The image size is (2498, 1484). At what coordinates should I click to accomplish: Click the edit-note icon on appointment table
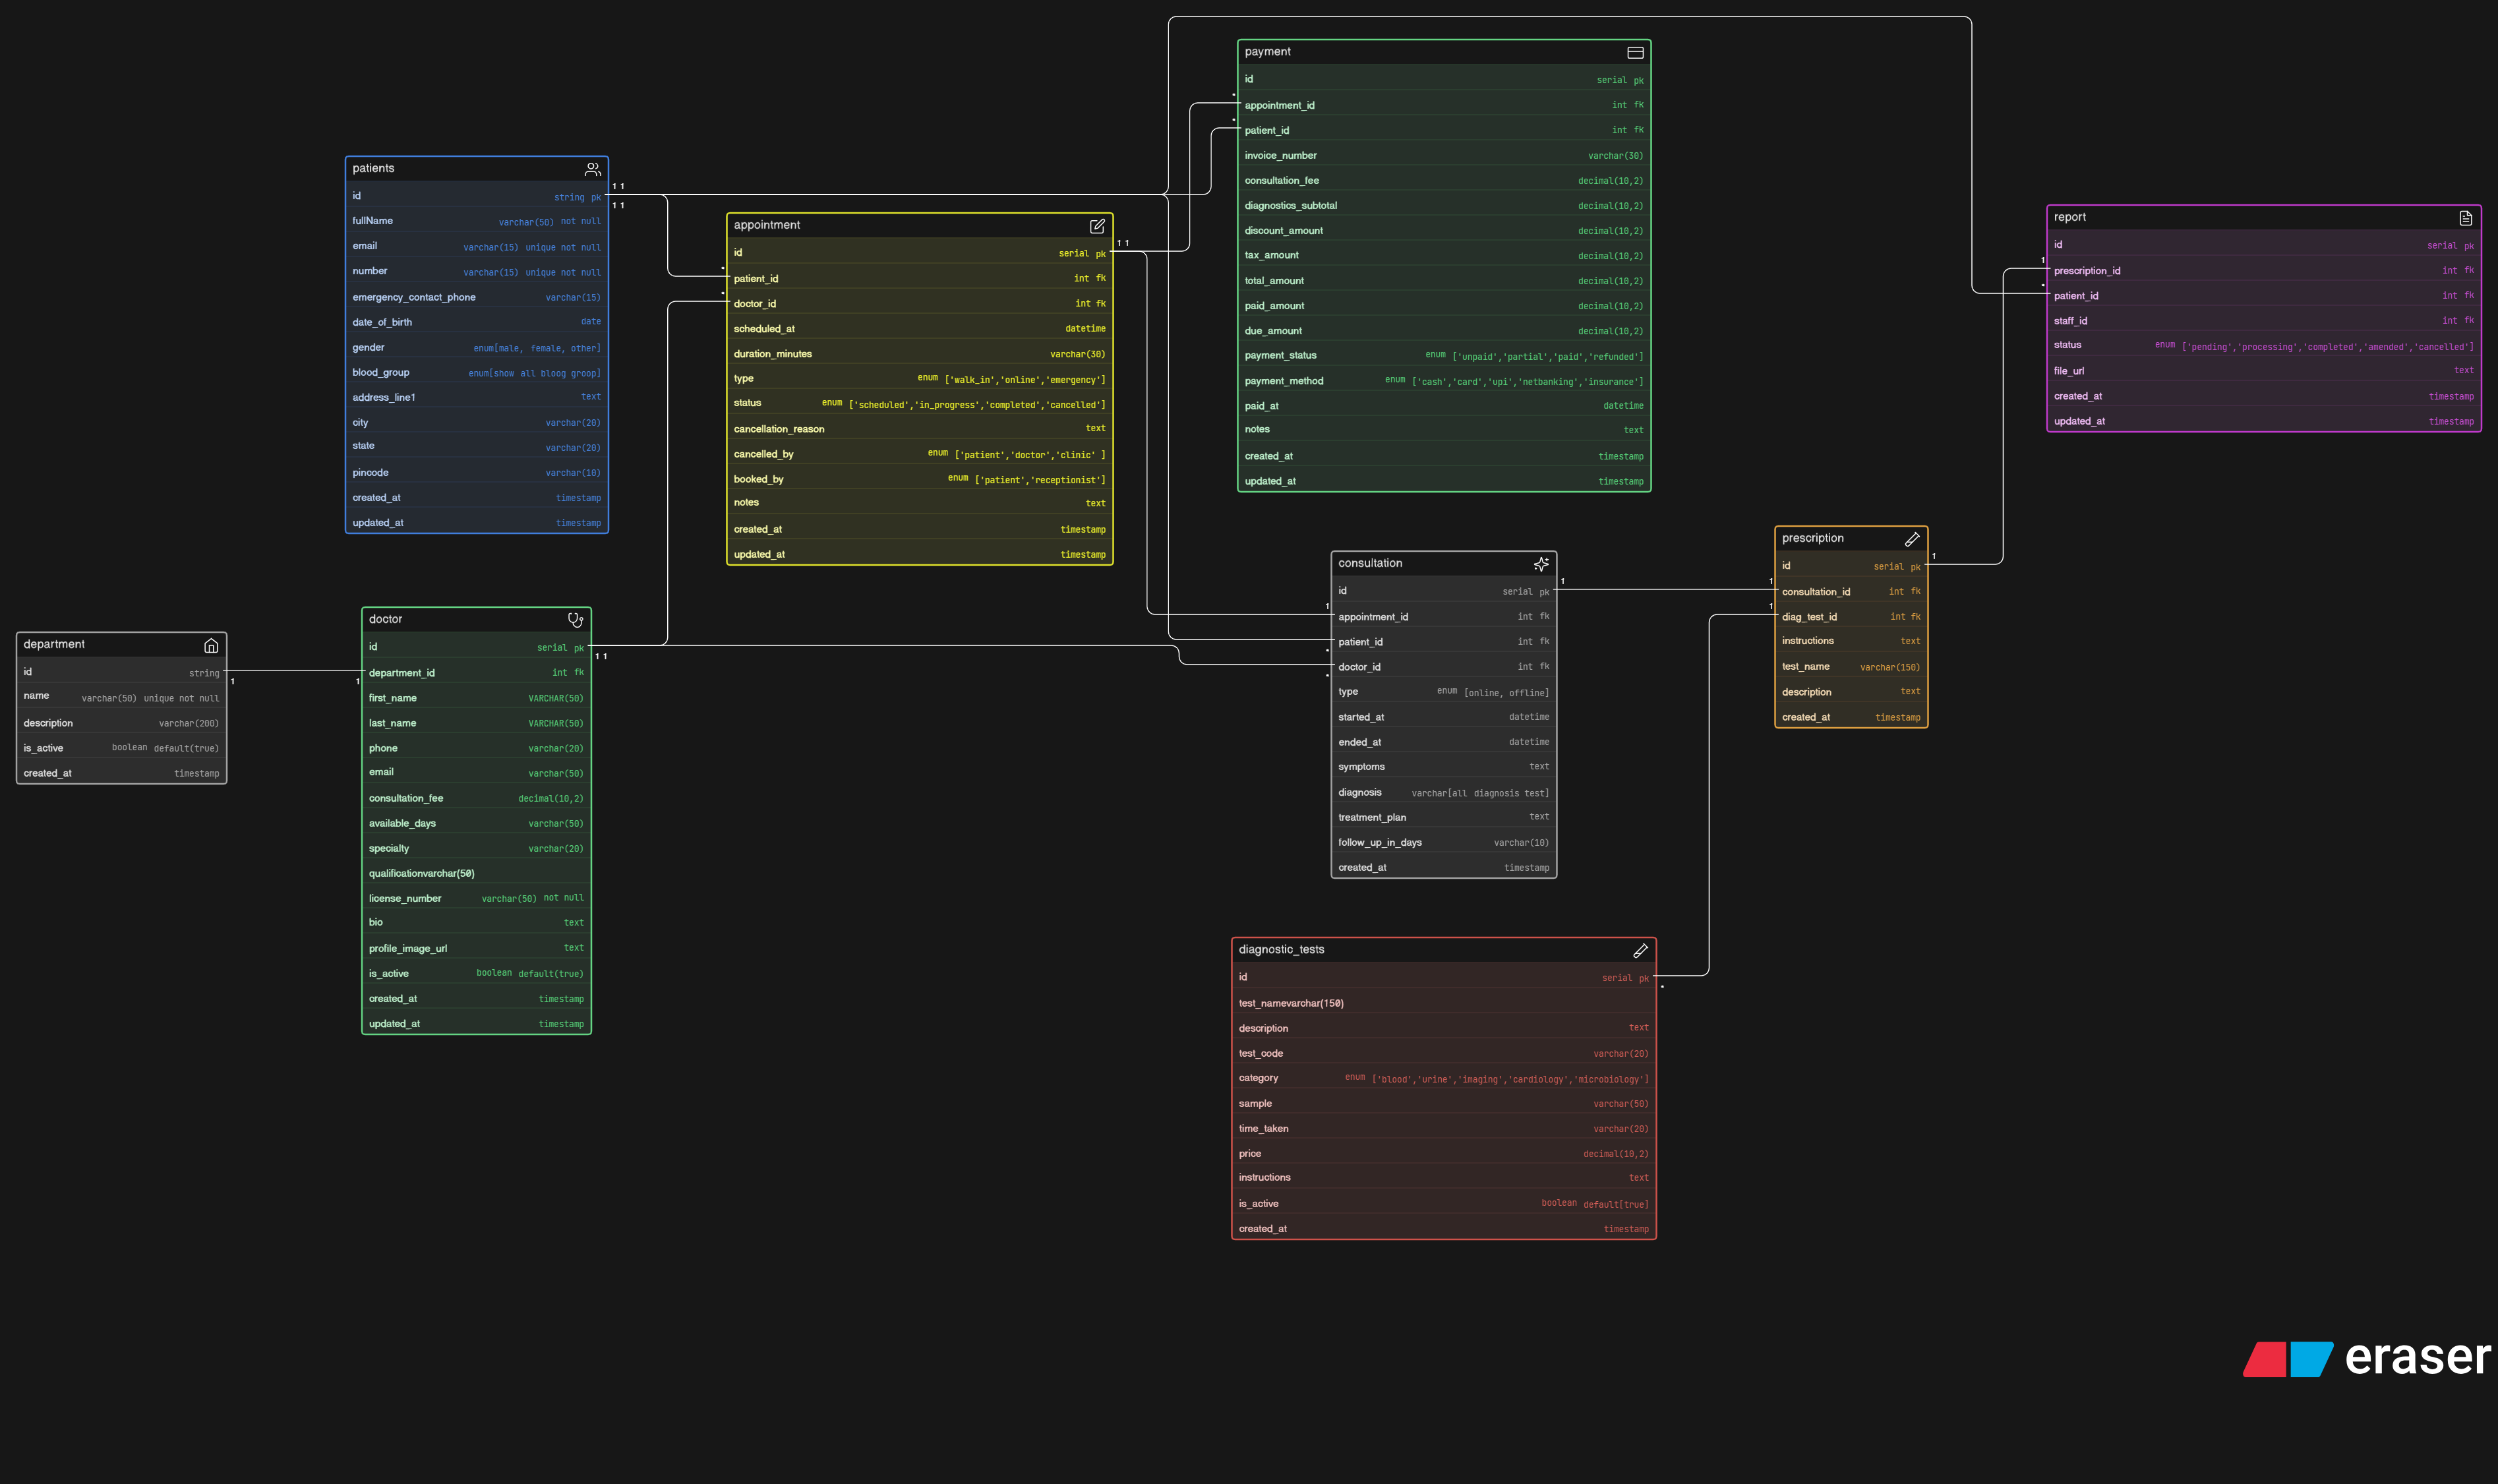[x=1096, y=226]
